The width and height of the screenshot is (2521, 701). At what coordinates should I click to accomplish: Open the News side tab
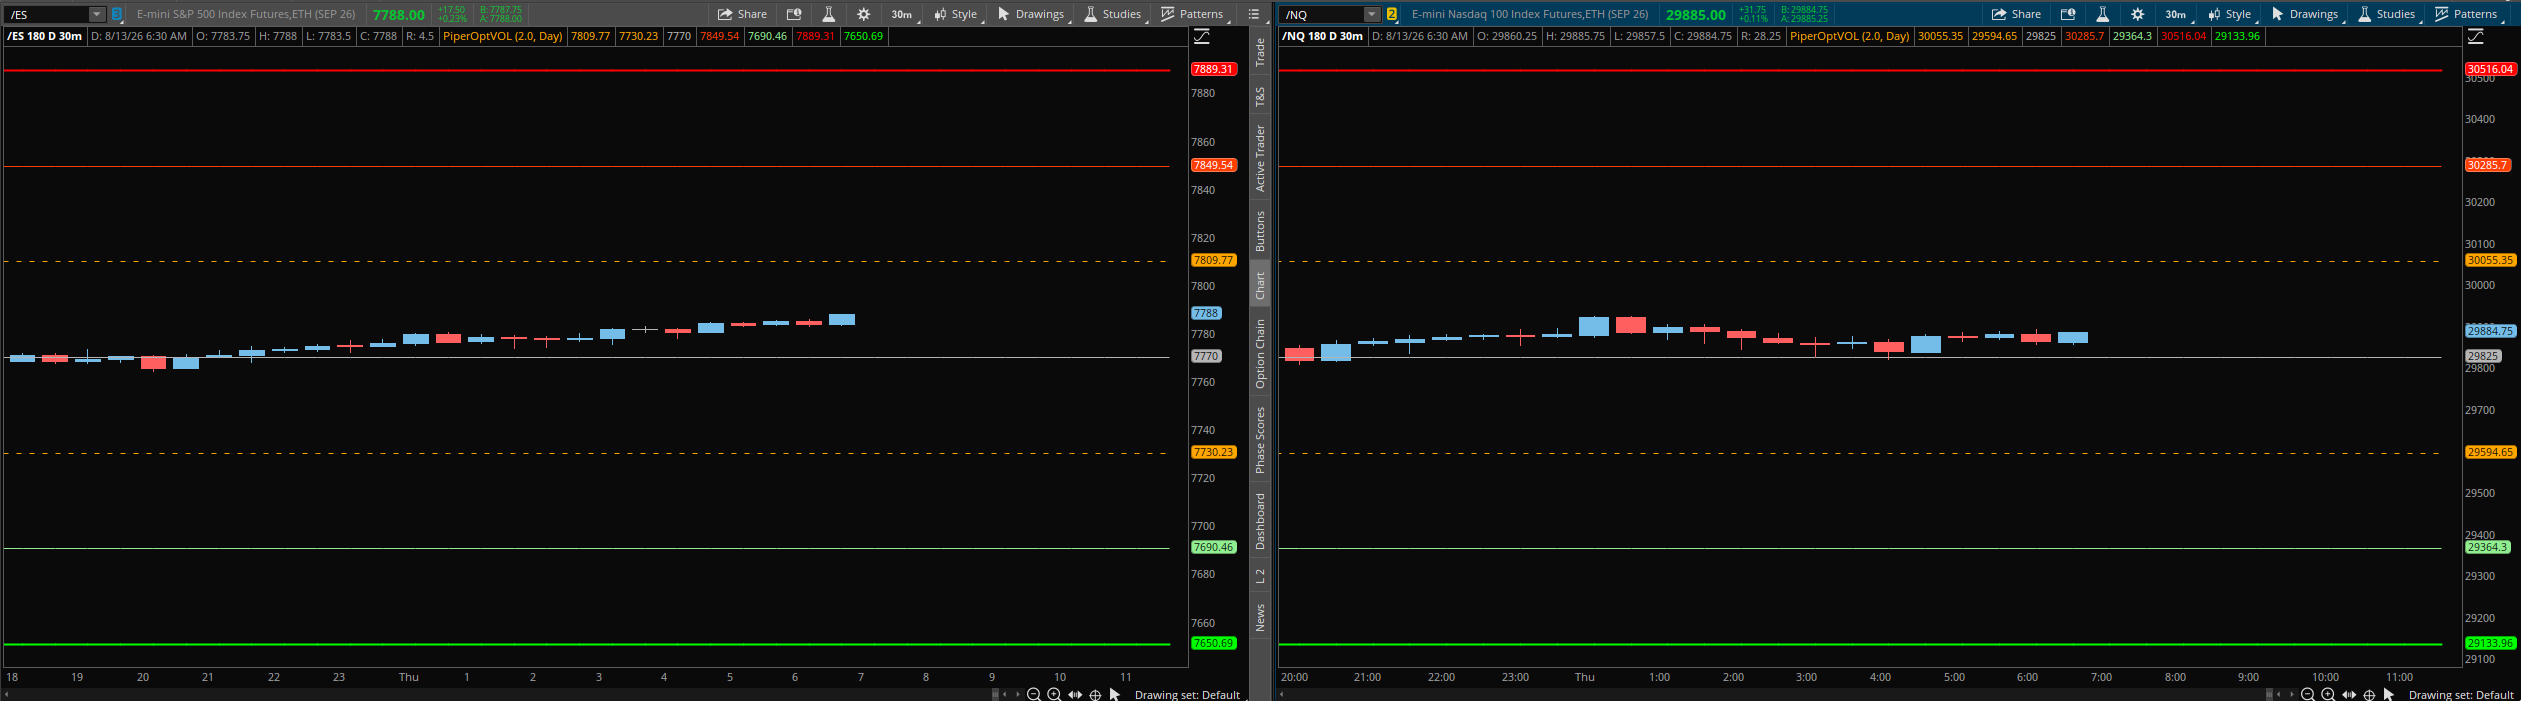pos(1260,617)
